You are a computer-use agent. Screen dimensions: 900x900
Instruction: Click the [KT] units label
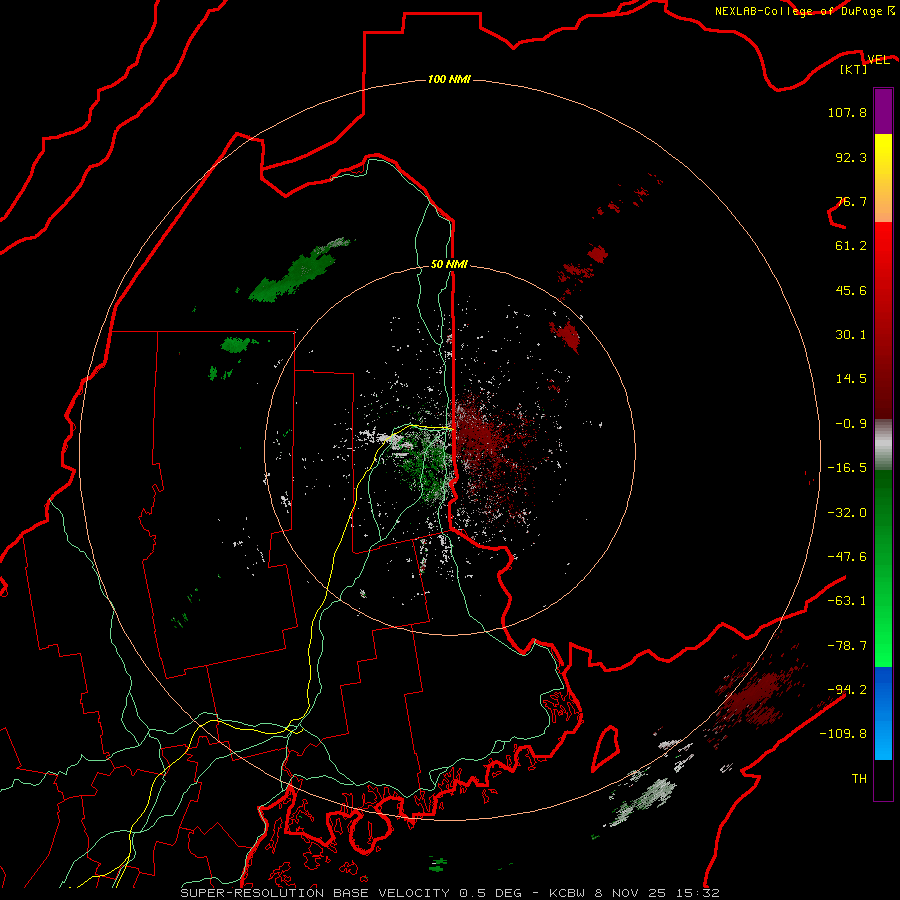[x=854, y=69]
